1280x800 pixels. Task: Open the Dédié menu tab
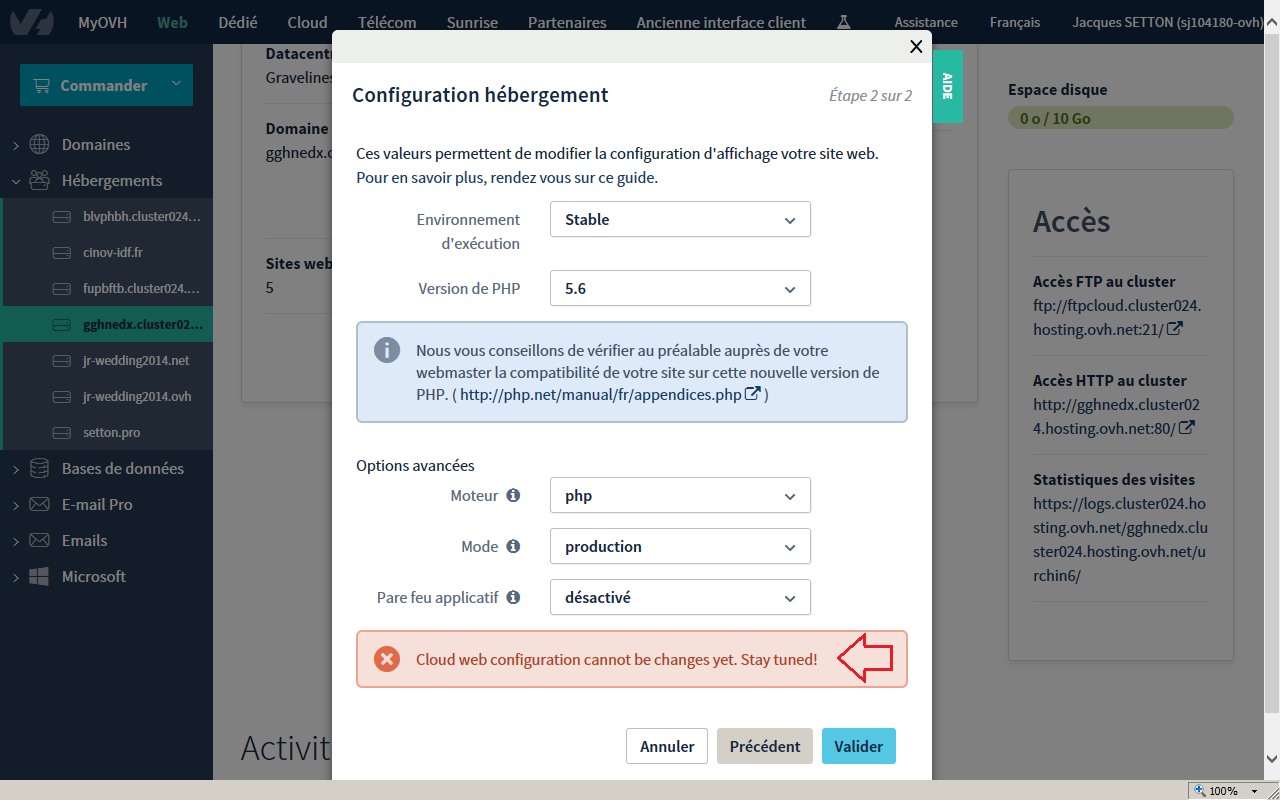pos(237,22)
